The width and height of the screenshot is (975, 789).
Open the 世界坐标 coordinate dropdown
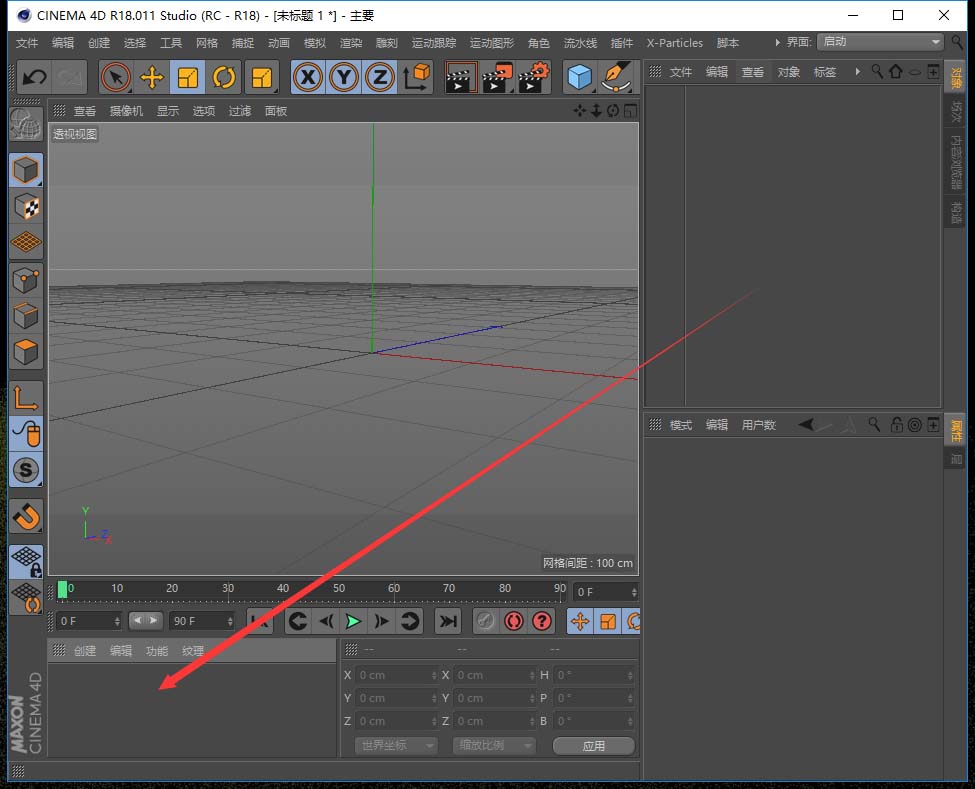coord(395,745)
